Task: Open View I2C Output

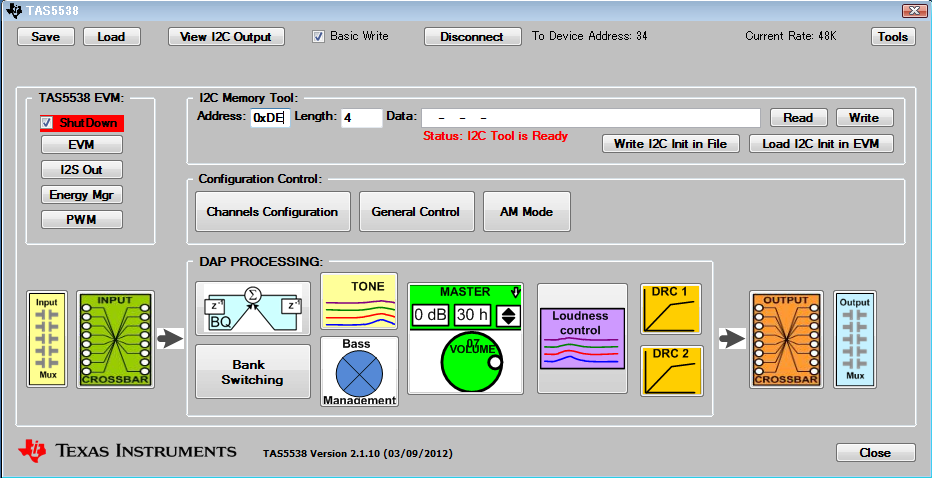Action: coord(226,37)
